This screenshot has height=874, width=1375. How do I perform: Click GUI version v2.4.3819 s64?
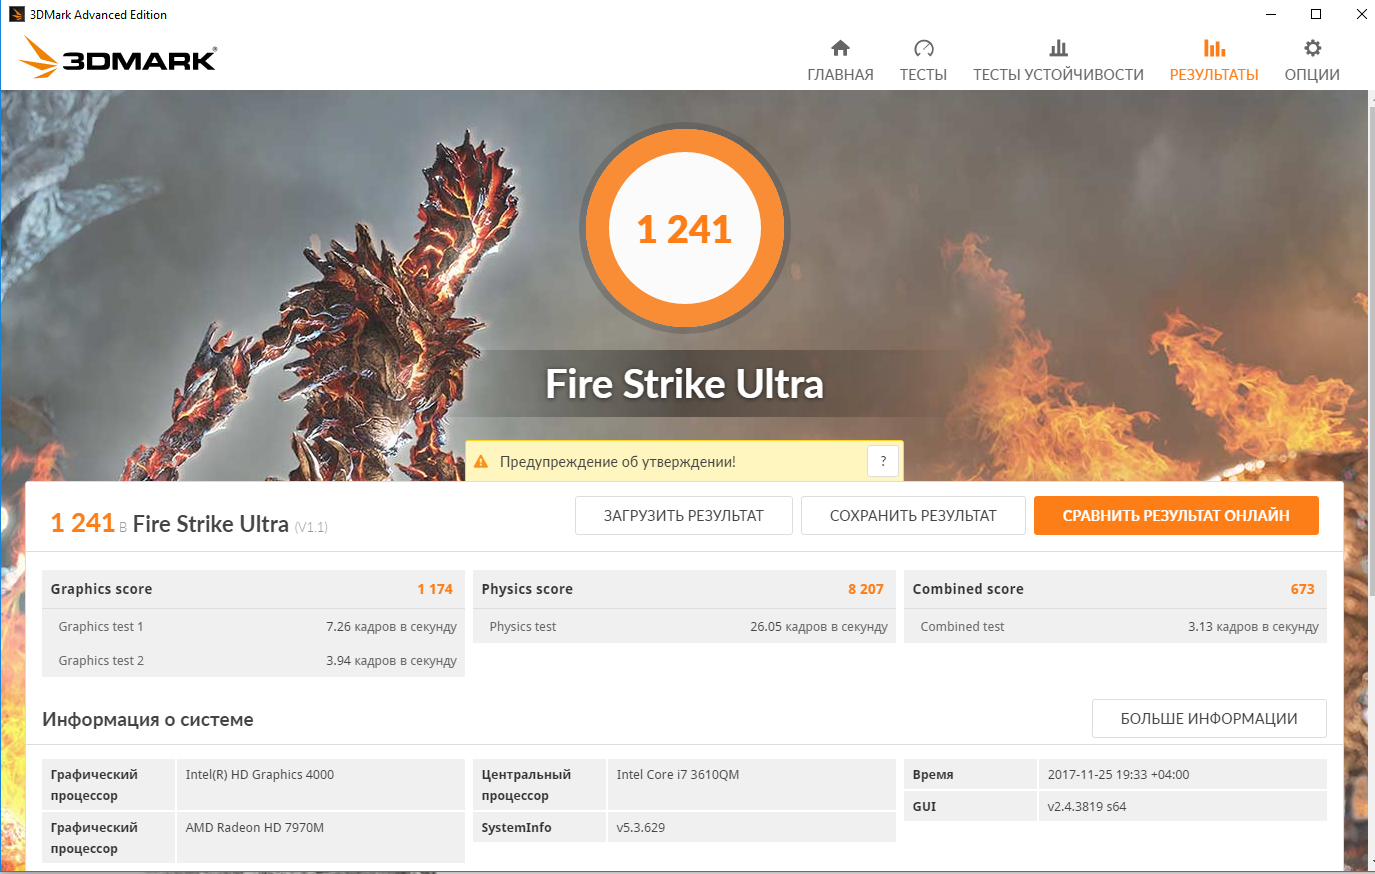(1087, 807)
